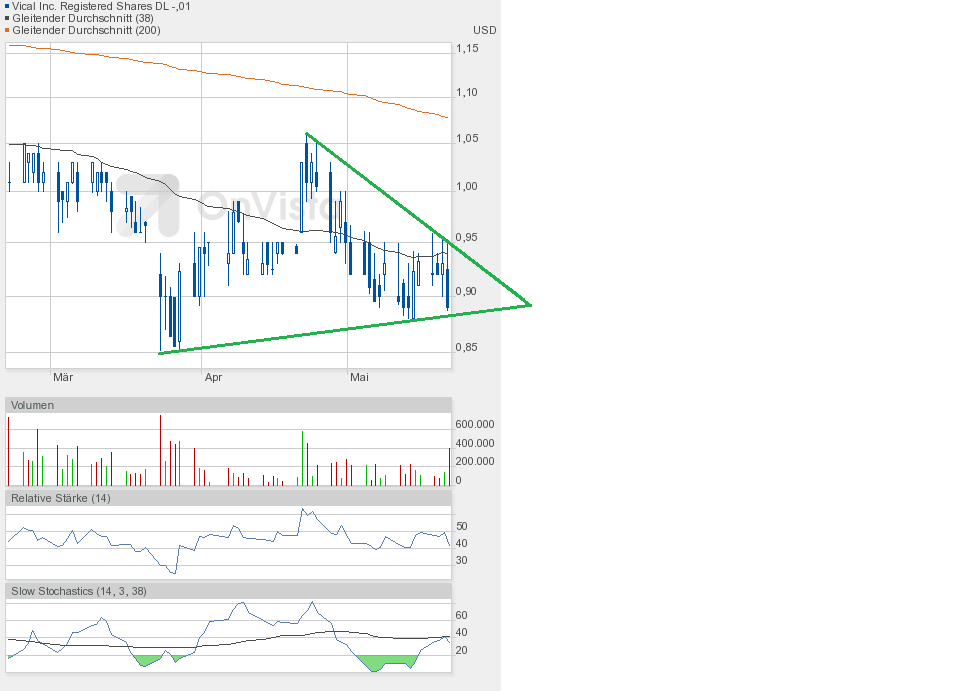
Task: Select the Gleitender Durchschnitt (200) legend text
Action: 85,30
